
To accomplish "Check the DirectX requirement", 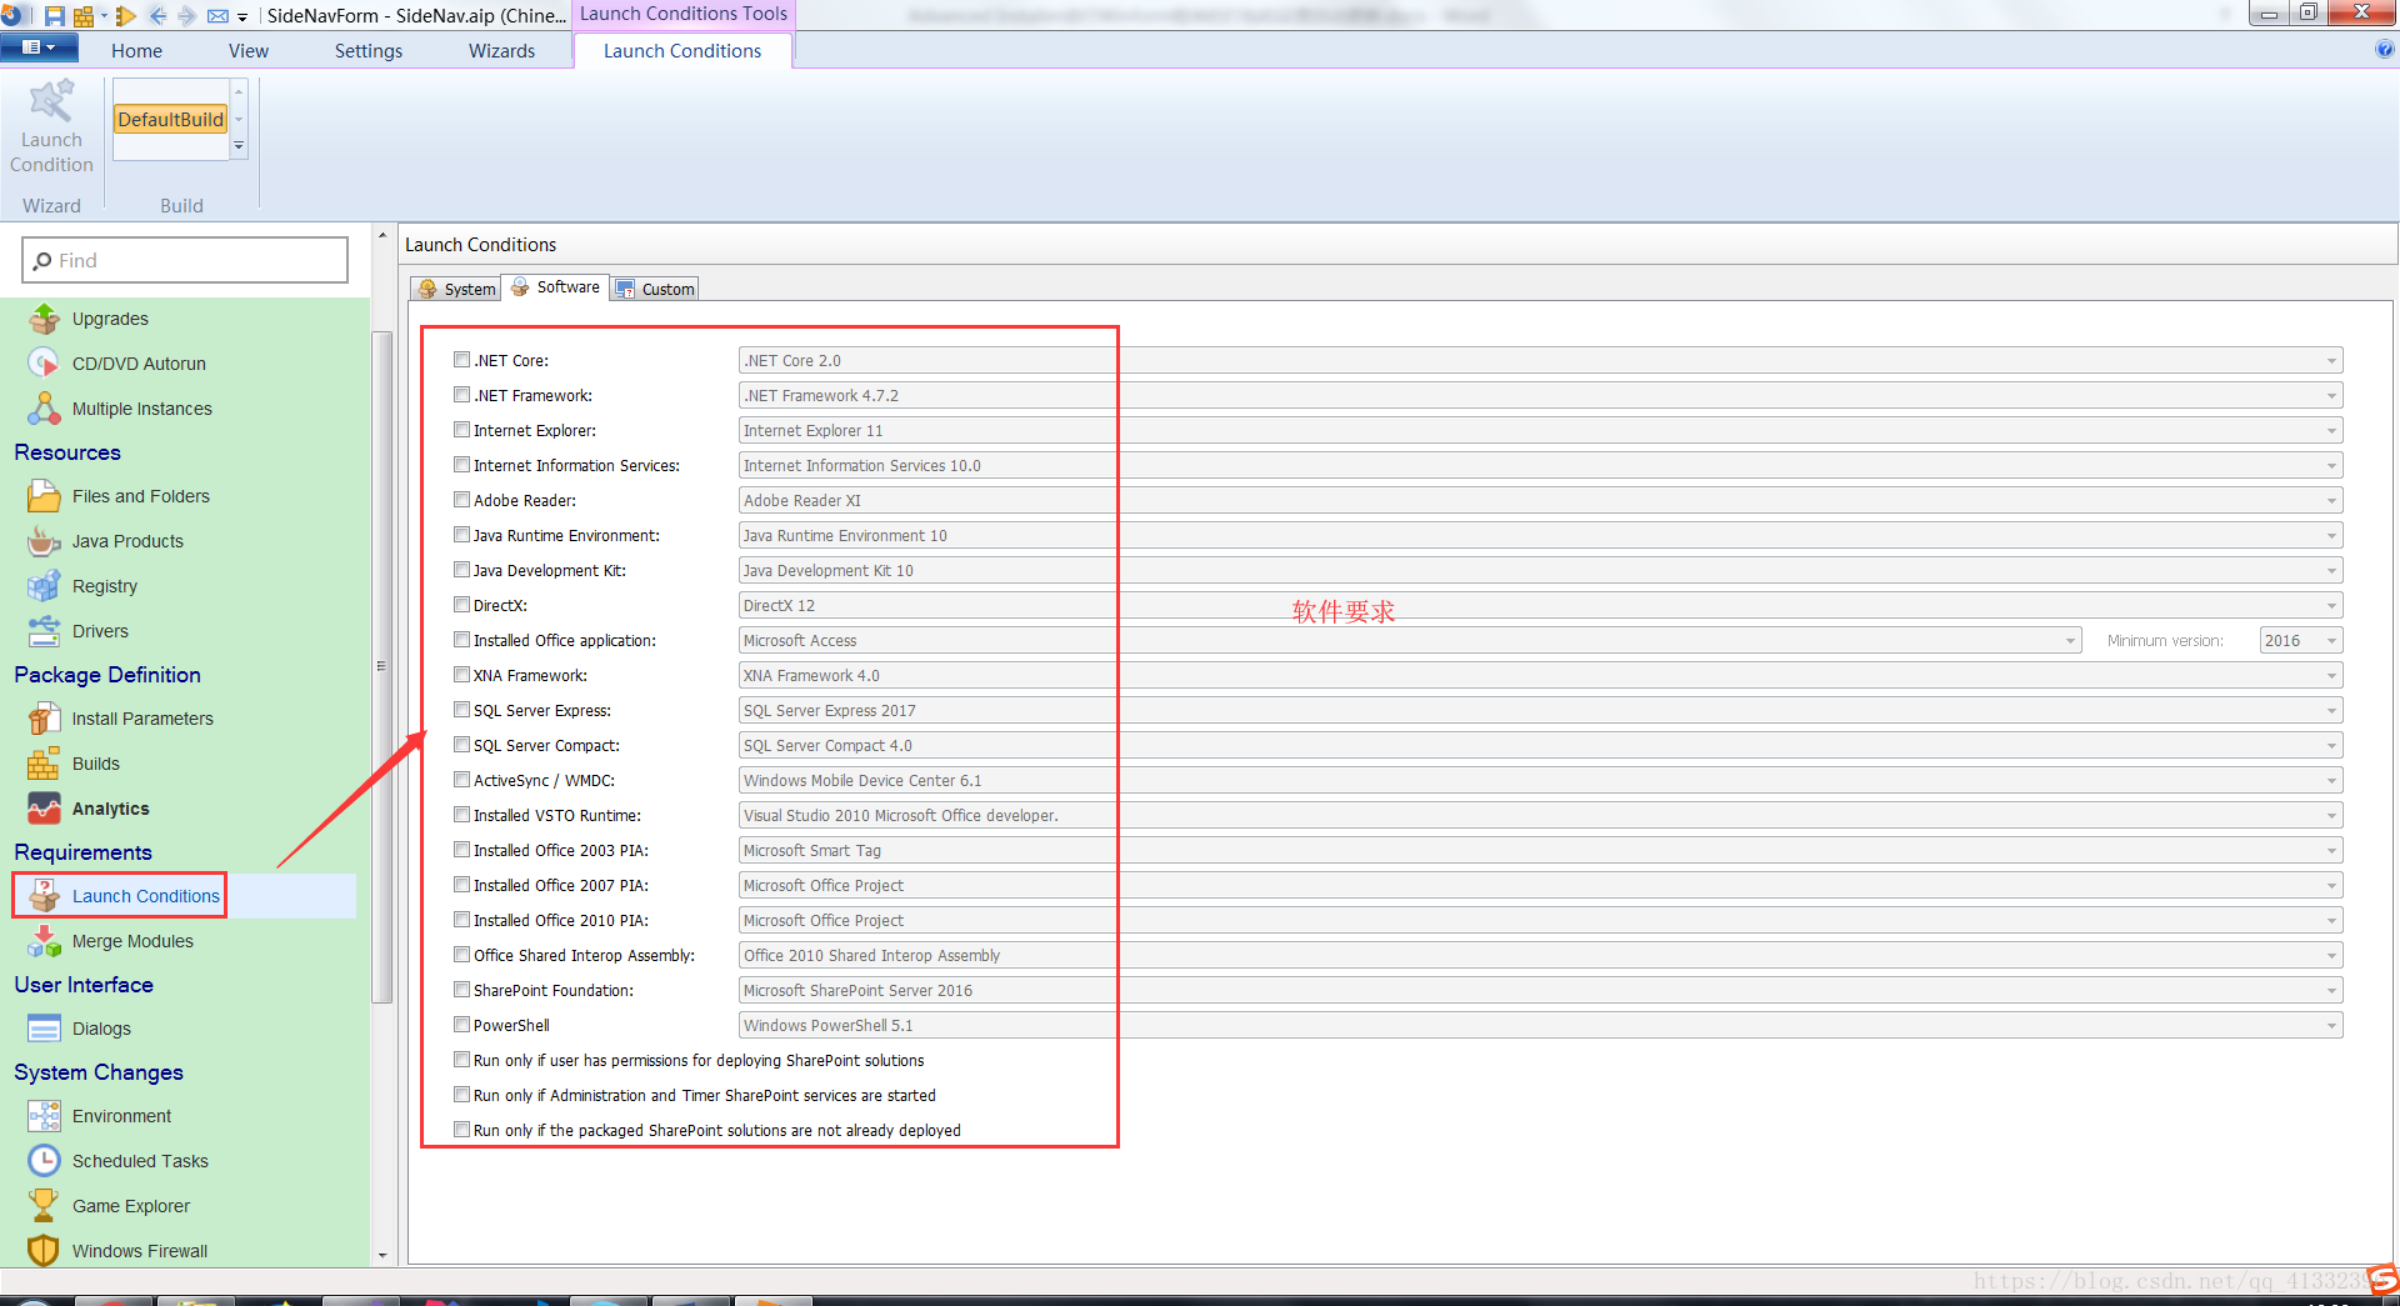I will tap(461, 605).
